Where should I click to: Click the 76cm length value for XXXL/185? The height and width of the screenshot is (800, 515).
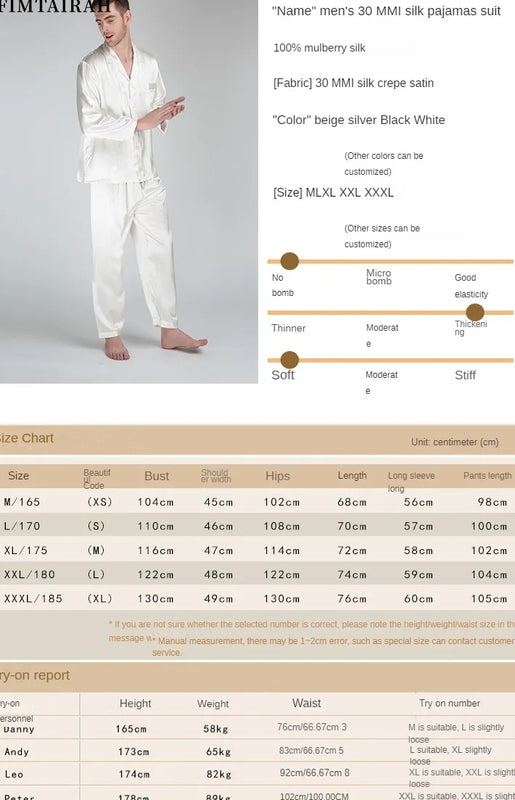(352, 598)
